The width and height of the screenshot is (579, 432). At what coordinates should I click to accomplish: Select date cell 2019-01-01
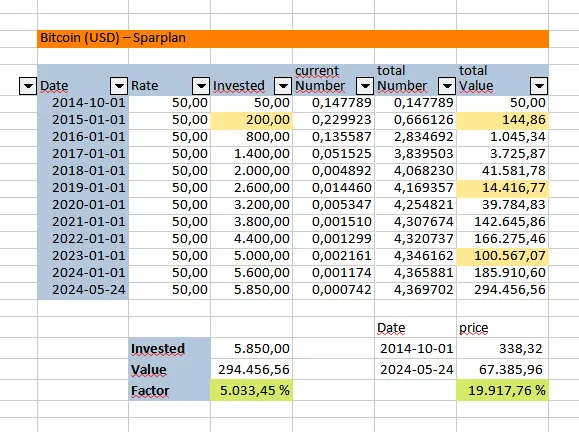pyautogui.click(x=83, y=188)
